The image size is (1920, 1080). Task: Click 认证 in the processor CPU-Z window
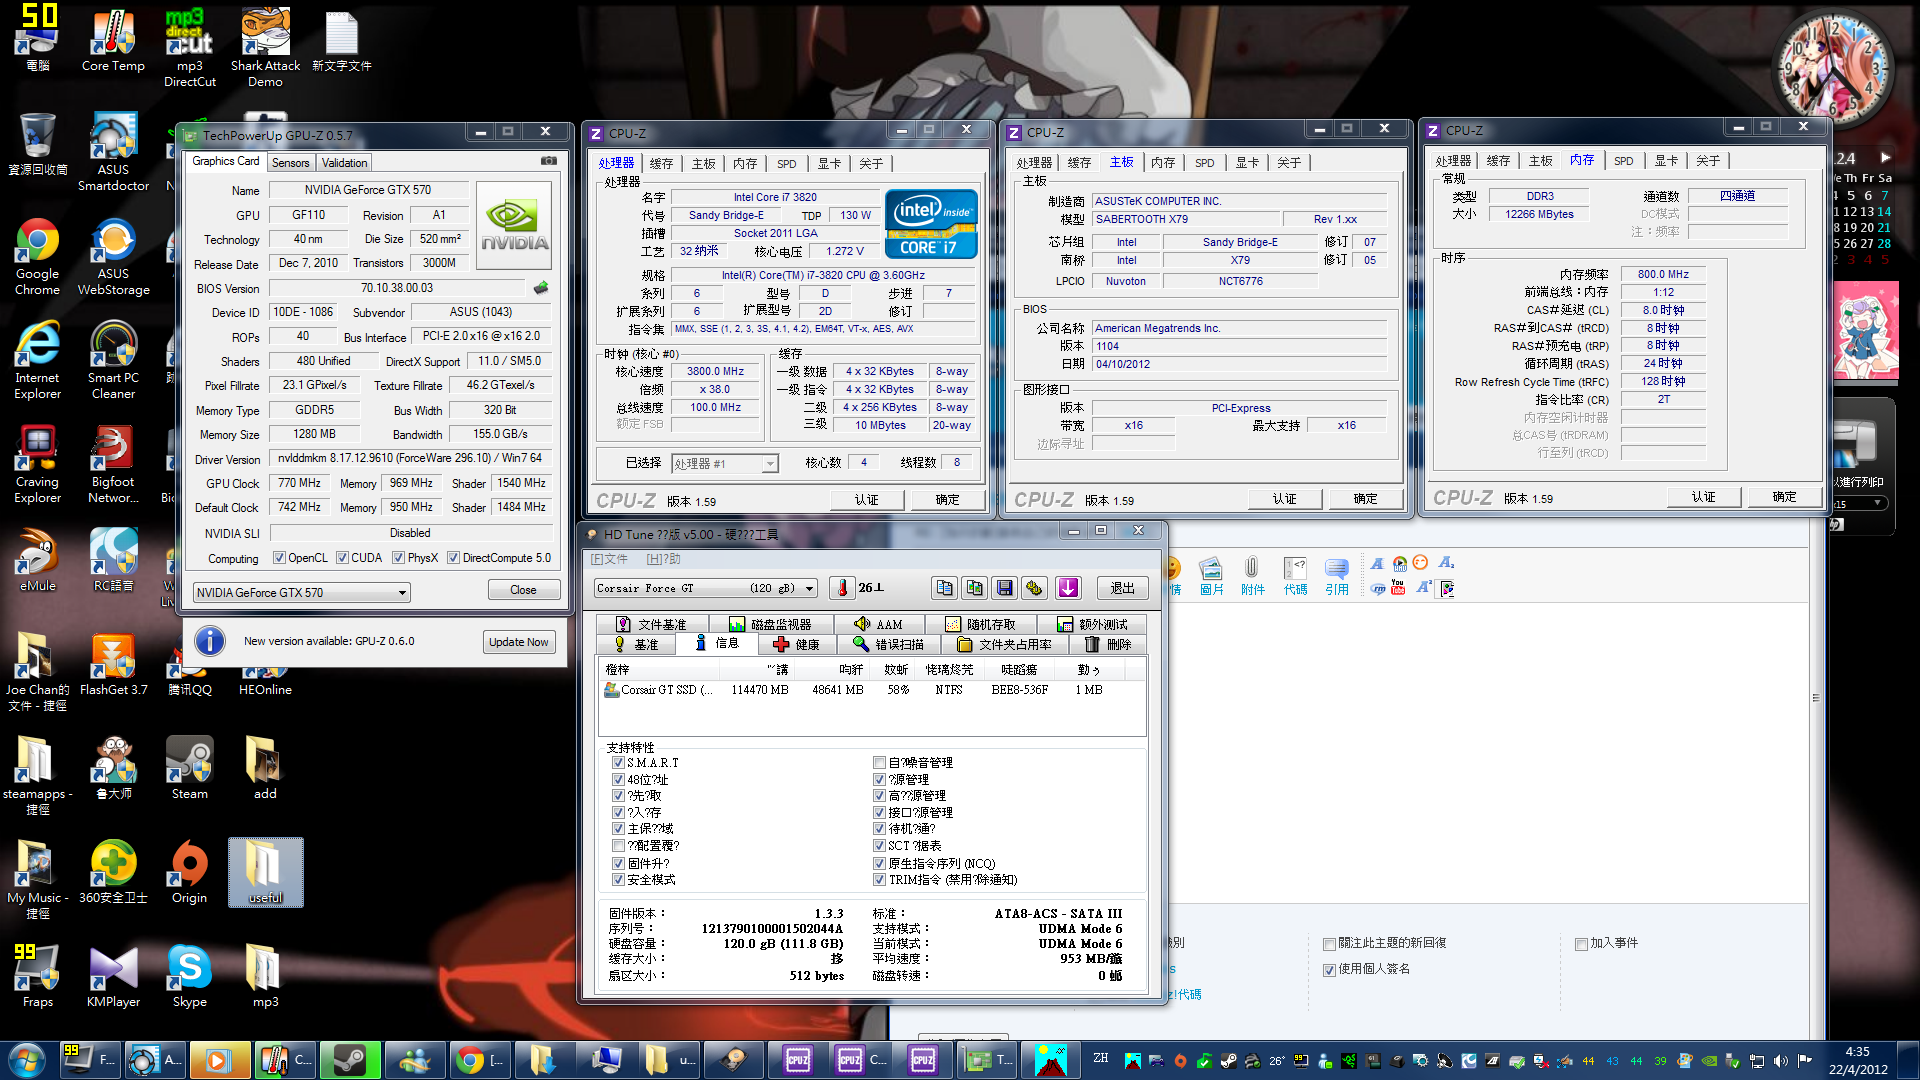point(866,499)
